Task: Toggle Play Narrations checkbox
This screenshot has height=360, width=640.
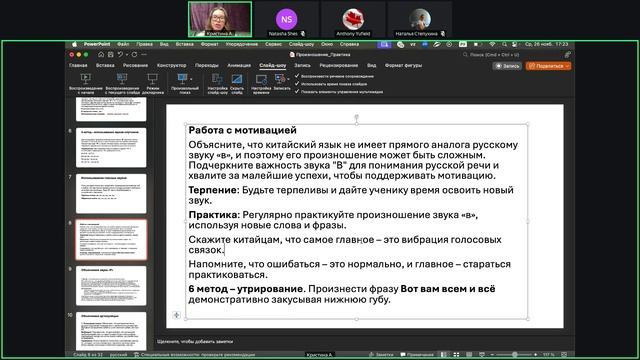Action: [x=297, y=76]
